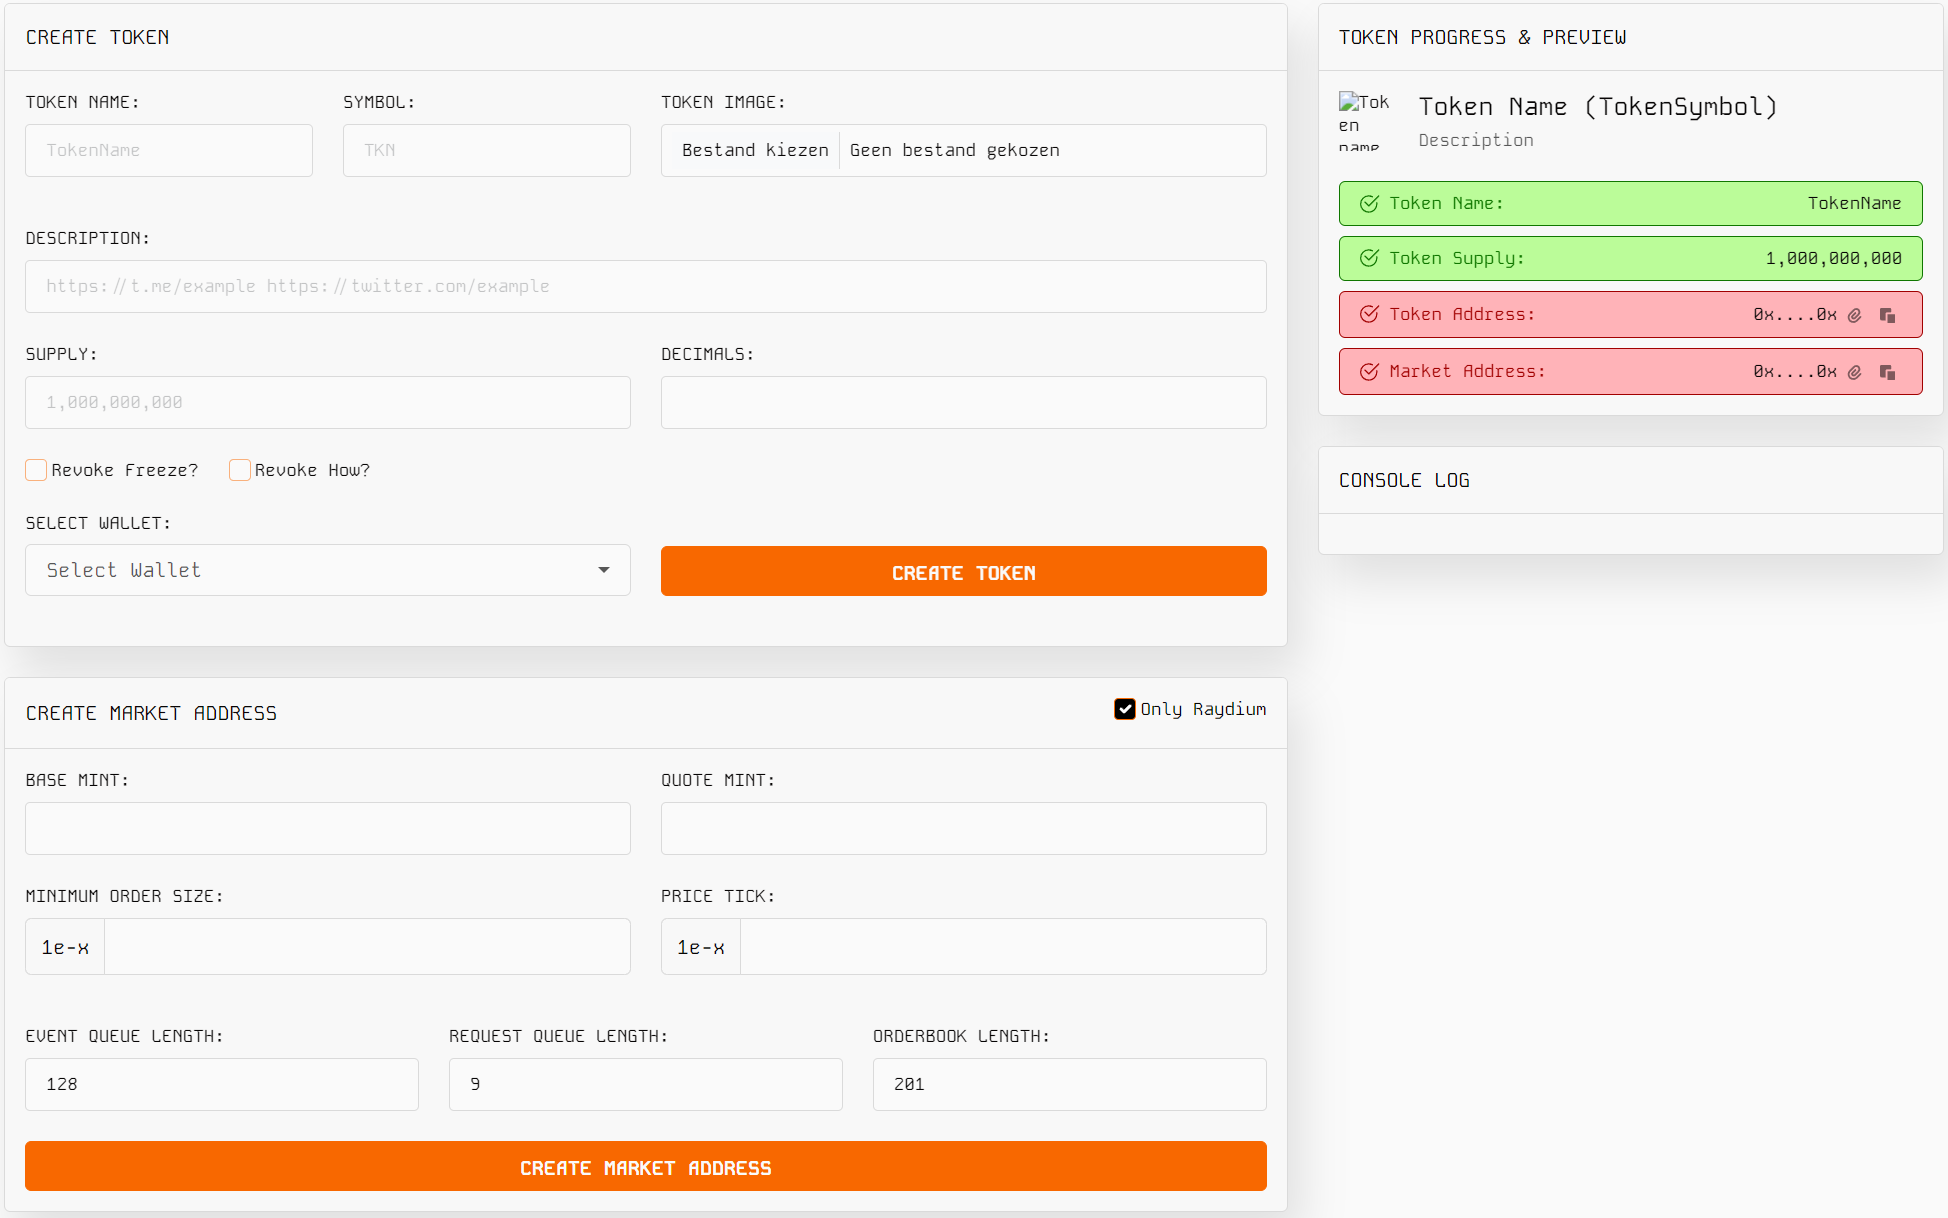Open the Select Wallet dropdown
This screenshot has width=1948, height=1218.
327,570
